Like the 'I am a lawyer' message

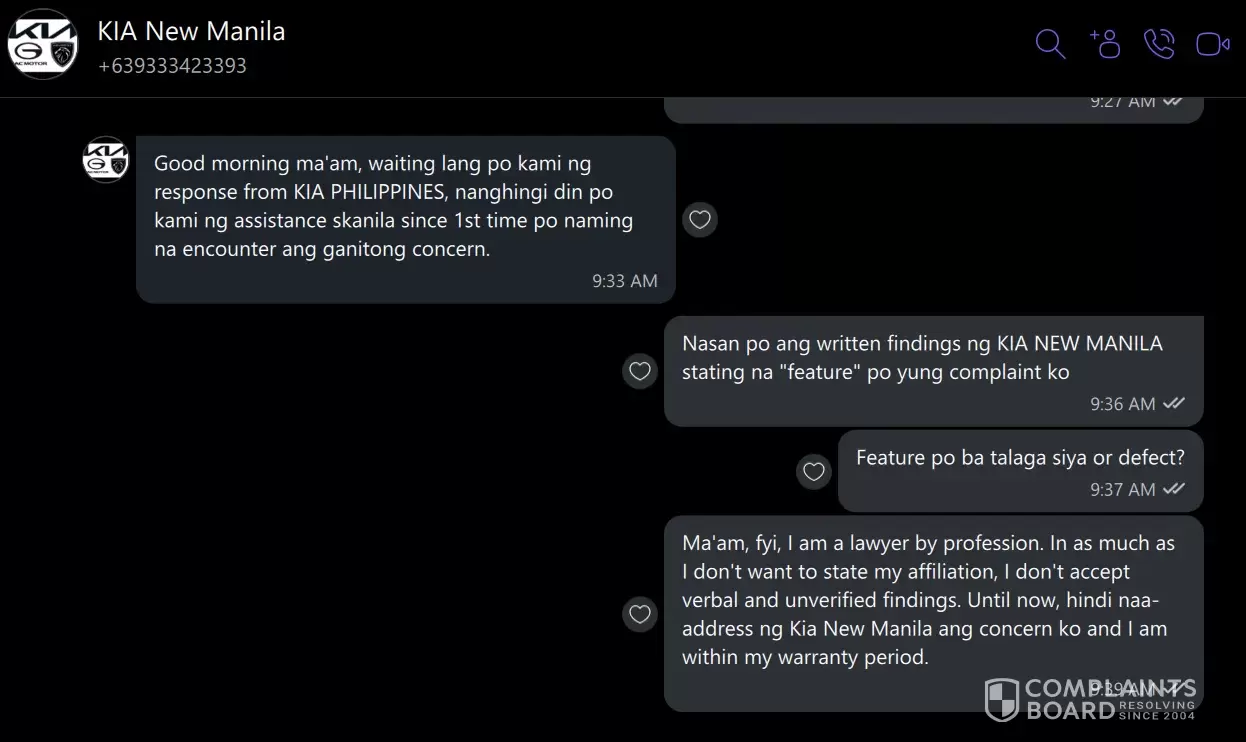[640, 613]
